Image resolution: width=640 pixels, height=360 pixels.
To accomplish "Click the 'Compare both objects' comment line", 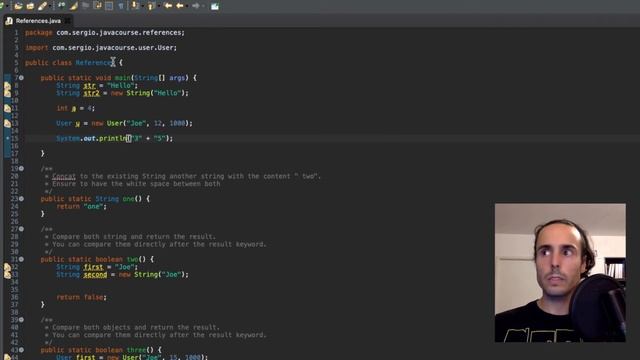I will click(132, 327).
